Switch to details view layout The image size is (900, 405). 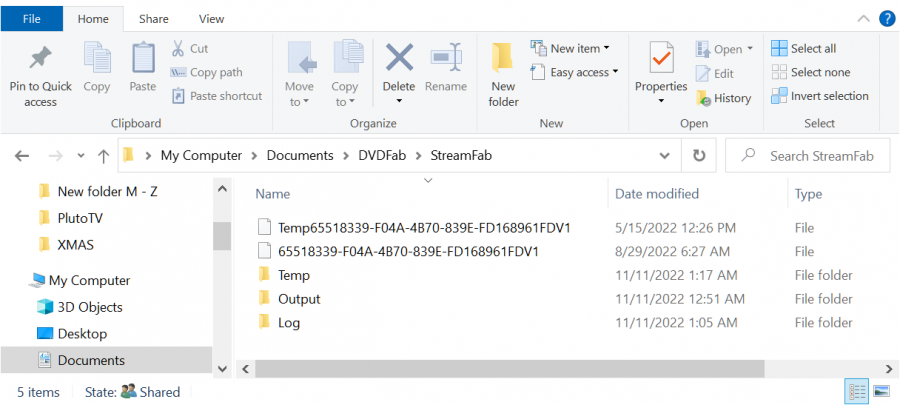click(857, 391)
